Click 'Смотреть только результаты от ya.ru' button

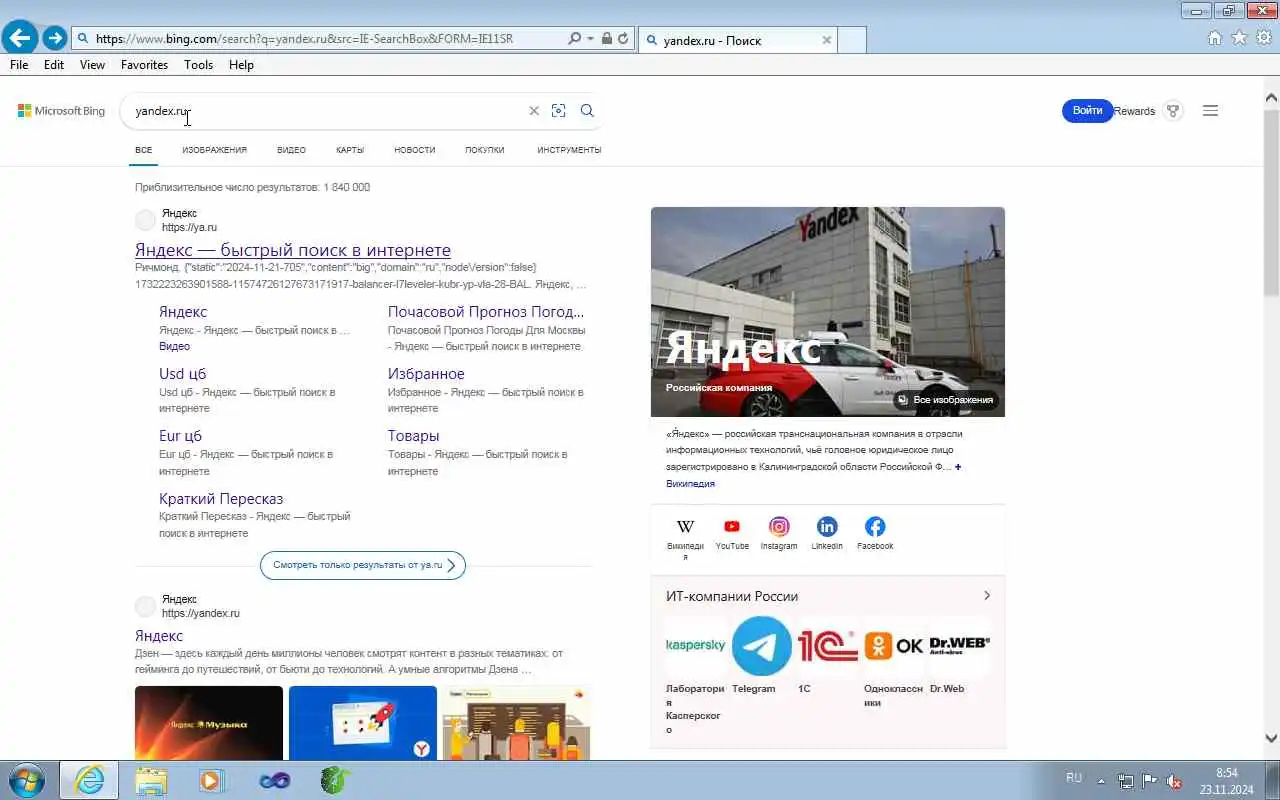pos(363,565)
